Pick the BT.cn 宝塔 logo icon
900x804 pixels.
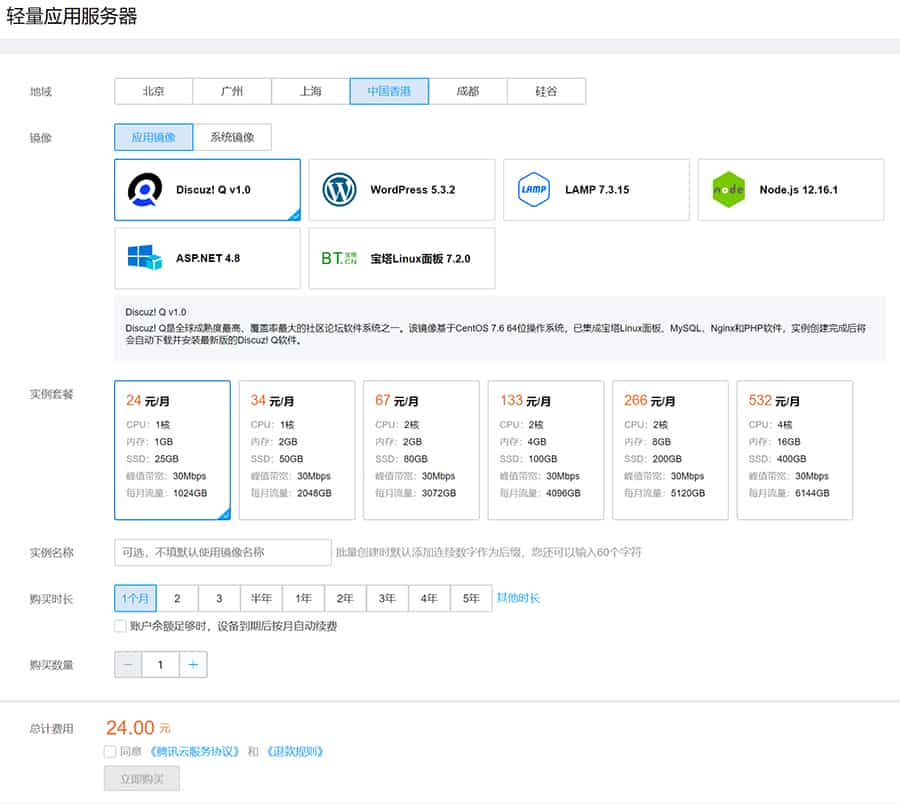click(339, 258)
